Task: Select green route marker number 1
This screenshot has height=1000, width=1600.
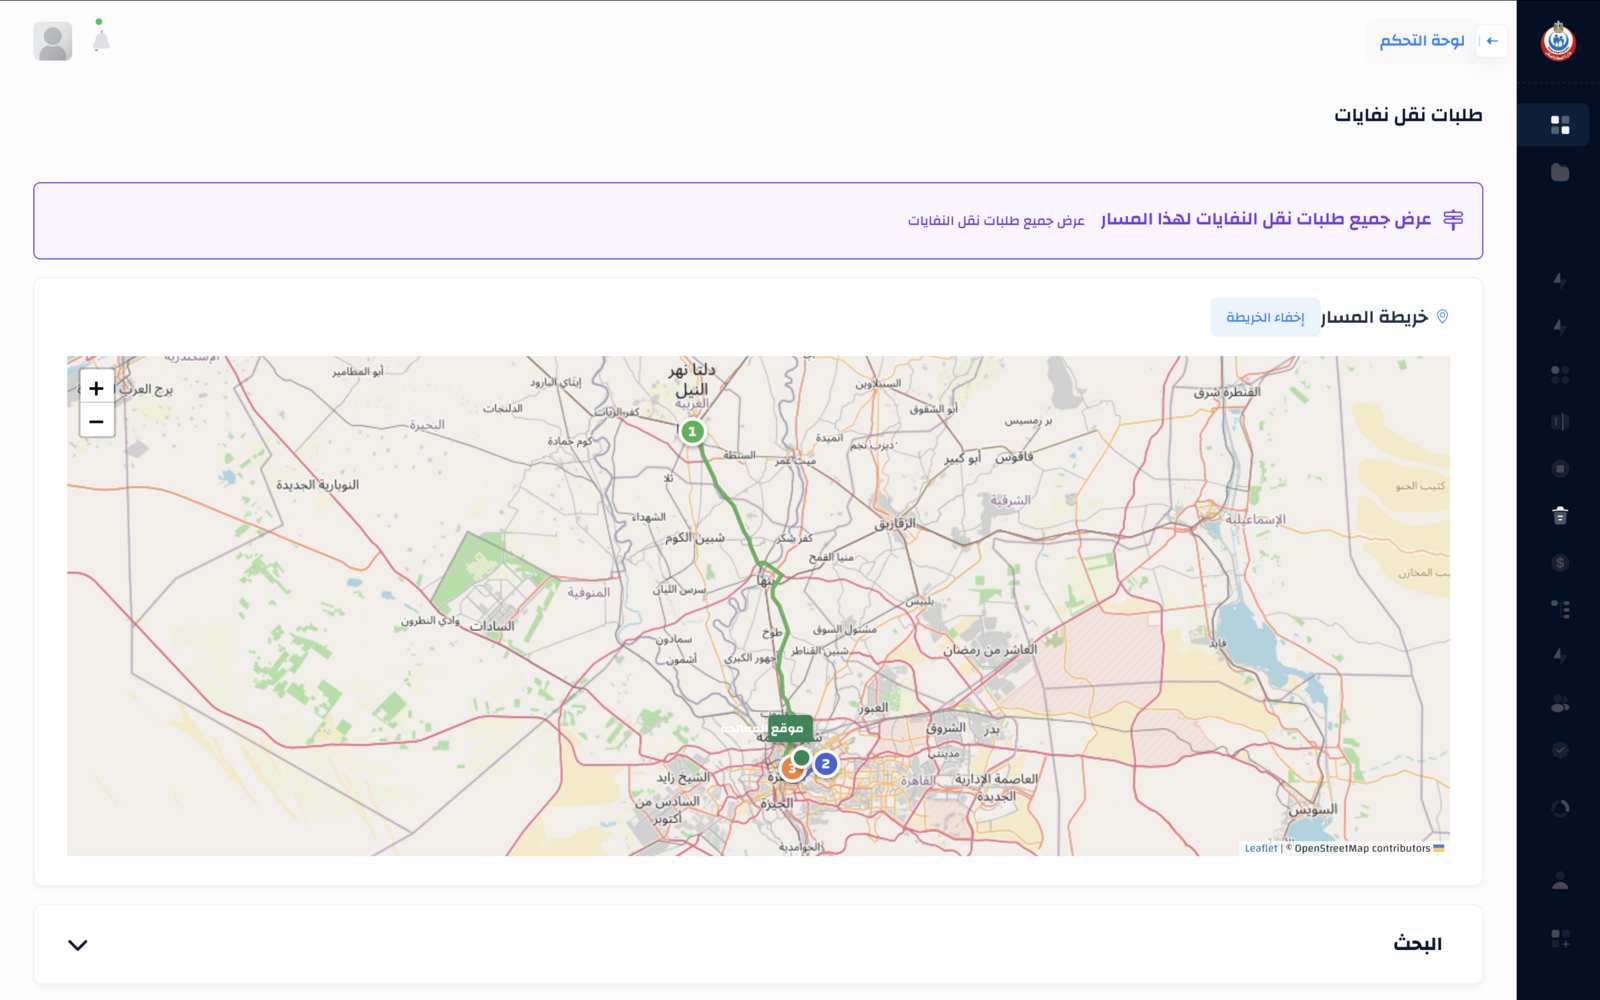Action: 692,432
